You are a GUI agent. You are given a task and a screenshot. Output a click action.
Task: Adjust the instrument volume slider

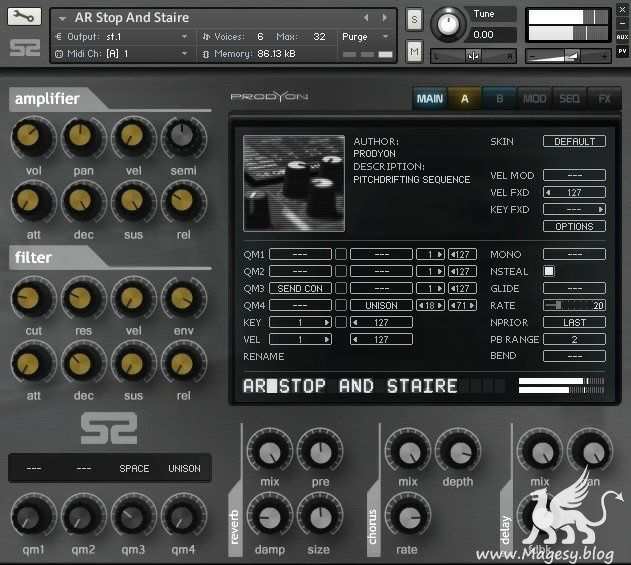pos(567,56)
